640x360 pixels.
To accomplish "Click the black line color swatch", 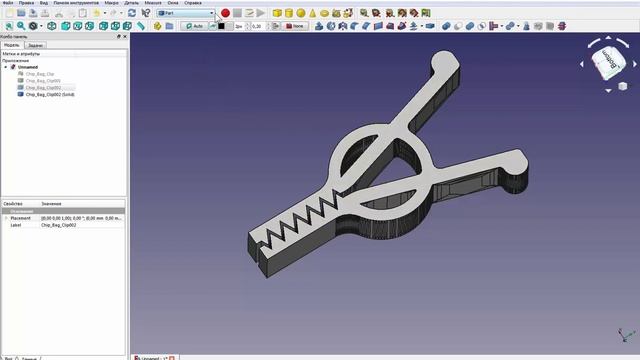I will 221,26.
